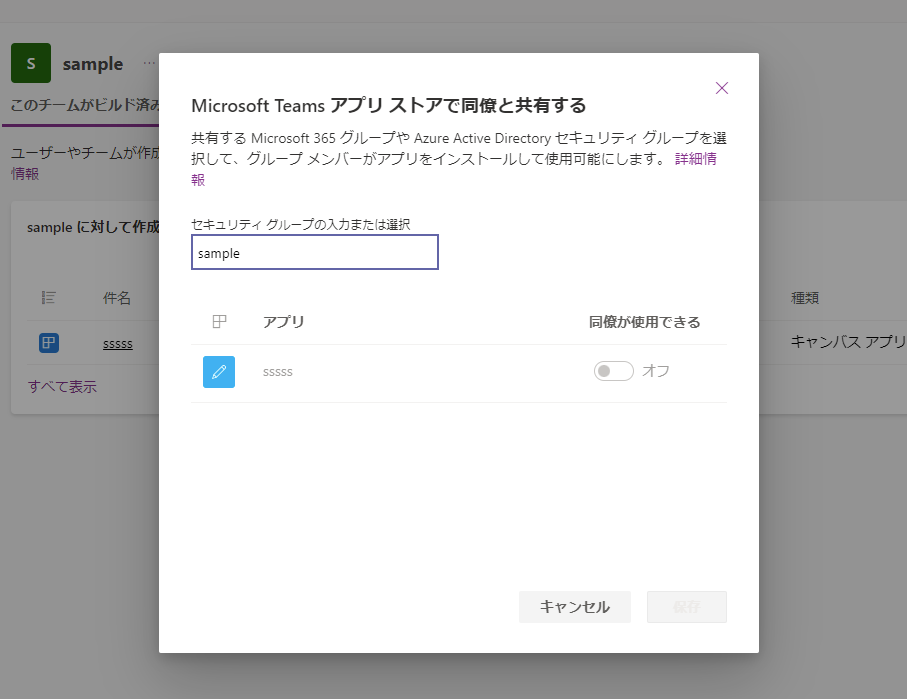The width and height of the screenshot is (907, 699).
Task: Open the 詳細情報 link in dialog
Action: [695, 159]
